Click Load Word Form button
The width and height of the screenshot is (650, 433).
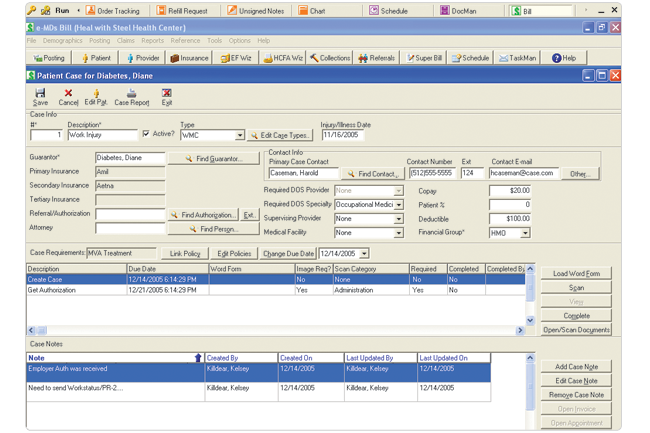[x=576, y=273]
